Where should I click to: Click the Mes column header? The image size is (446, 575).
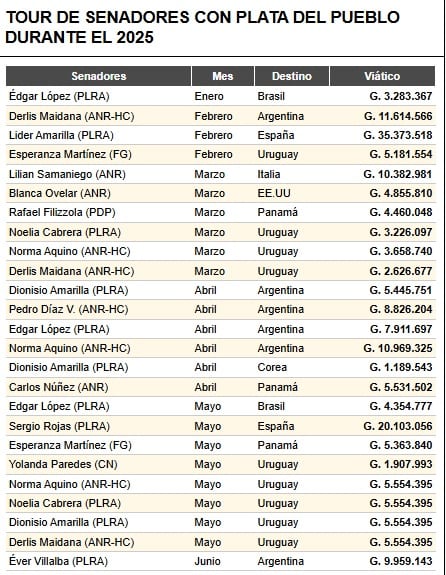pos(223,76)
